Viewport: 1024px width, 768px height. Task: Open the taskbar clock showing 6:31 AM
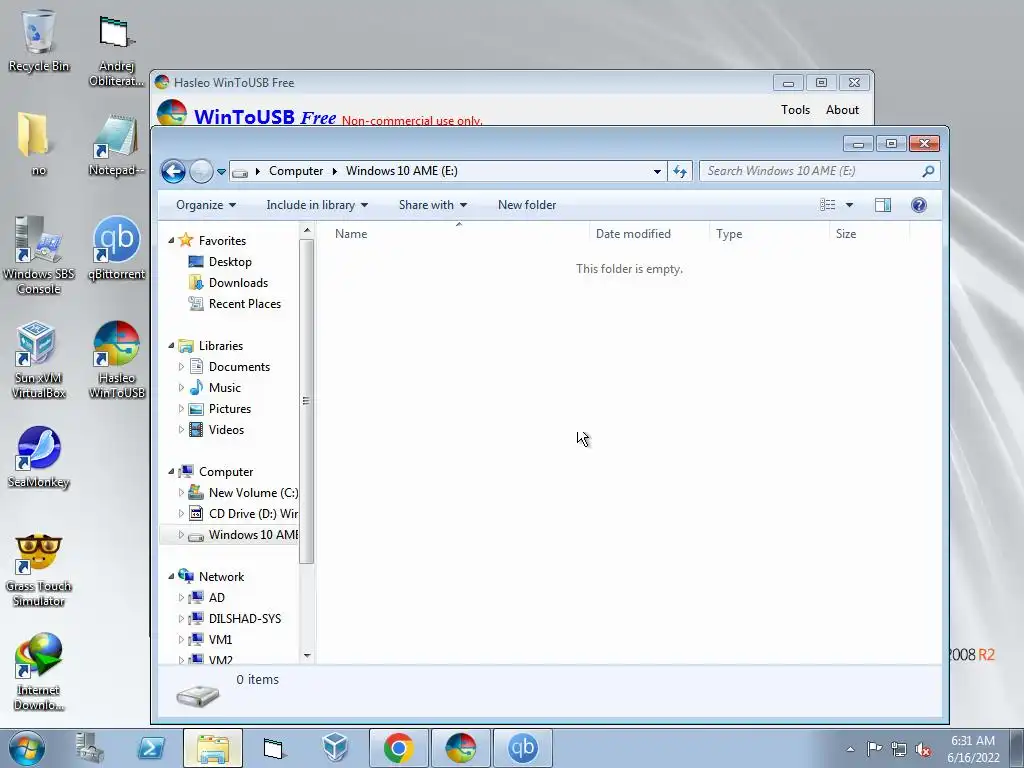tap(973, 749)
